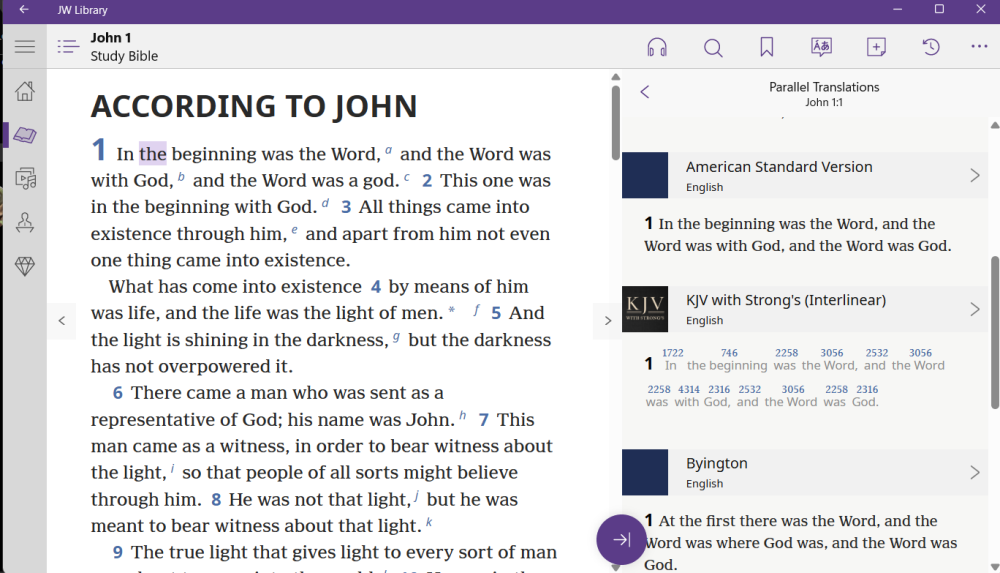The image size is (1000, 573).
Task: Expand Byington translation chevron
Action: [974, 472]
